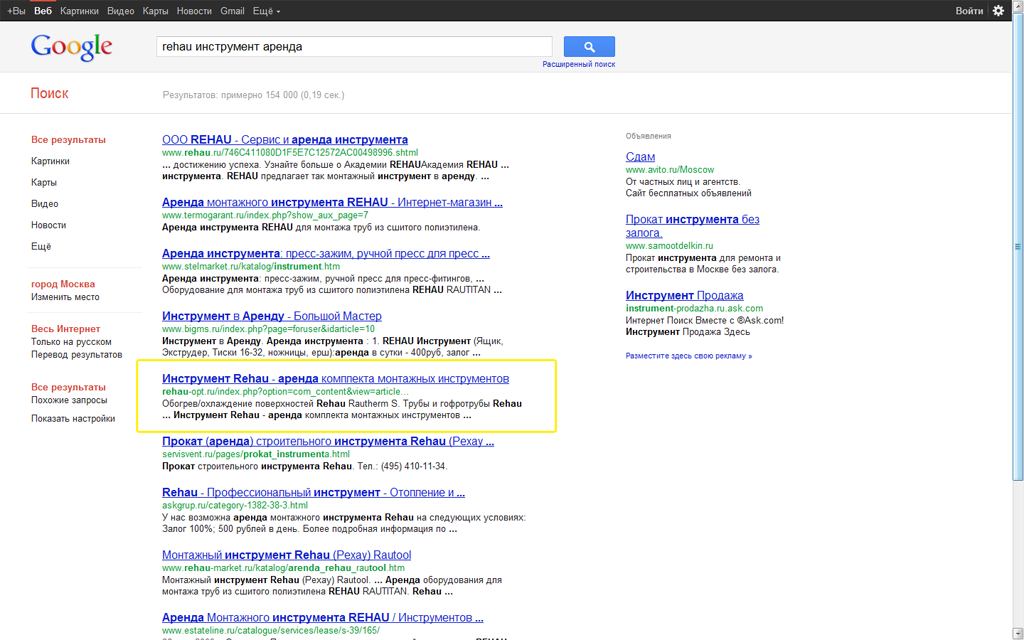The image size is (1024, 640).
Task: Select Веб in top bar
Action: point(43,10)
